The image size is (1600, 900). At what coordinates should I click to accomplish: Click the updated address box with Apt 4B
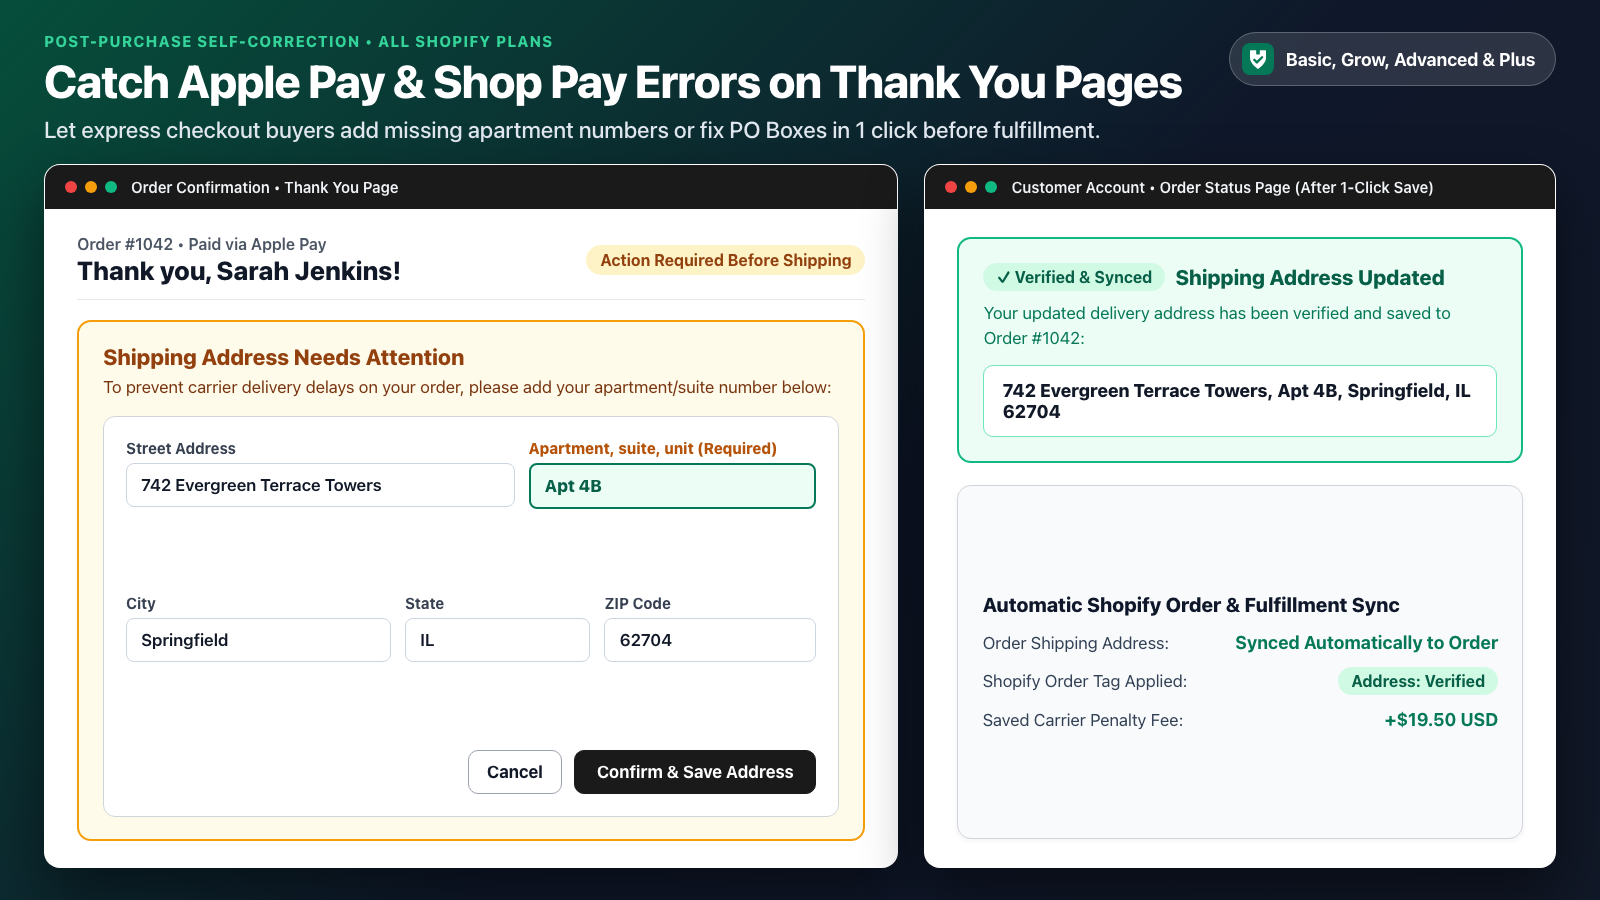click(1240, 401)
